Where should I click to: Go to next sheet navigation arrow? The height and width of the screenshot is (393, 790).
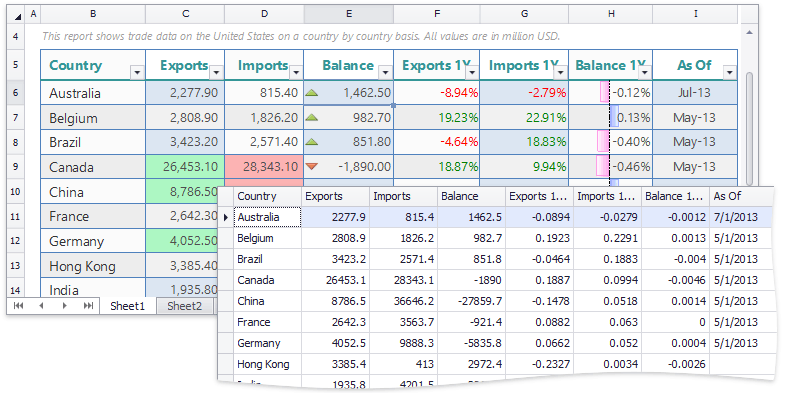64,305
